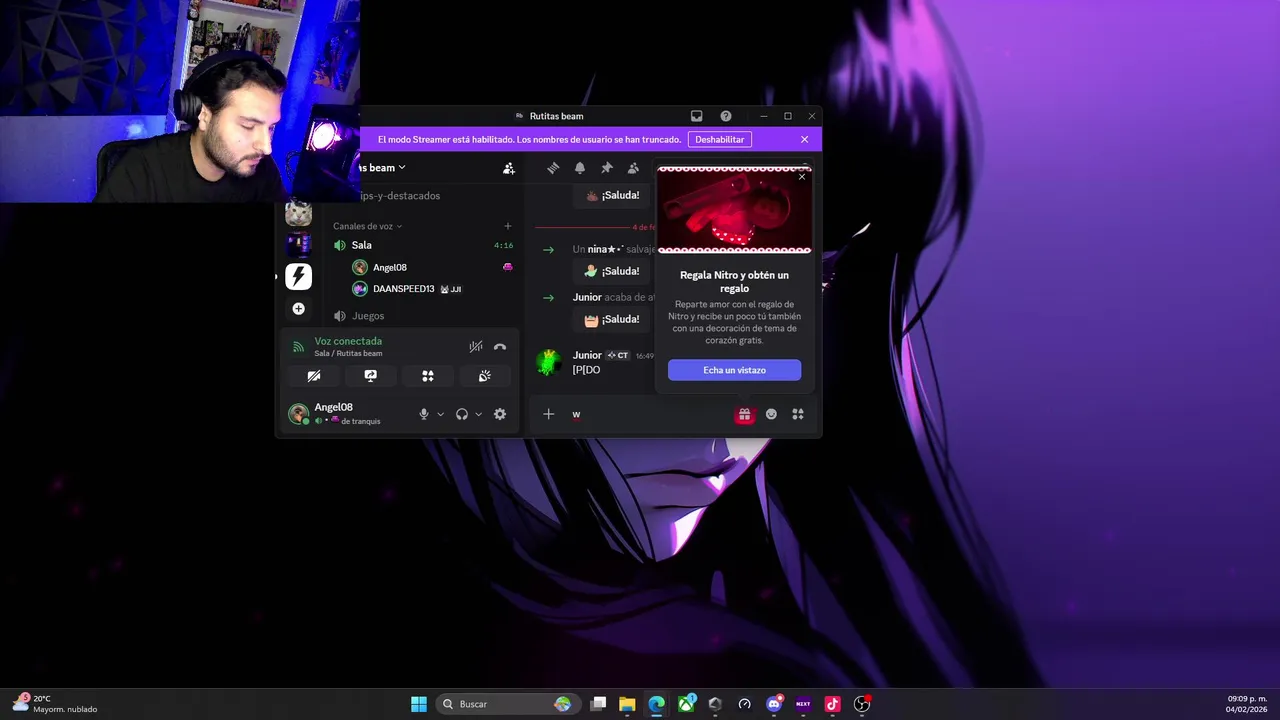Image resolution: width=1280 pixels, height=720 pixels.
Task: Open Discord from the taskbar
Action: coord(774,704)
